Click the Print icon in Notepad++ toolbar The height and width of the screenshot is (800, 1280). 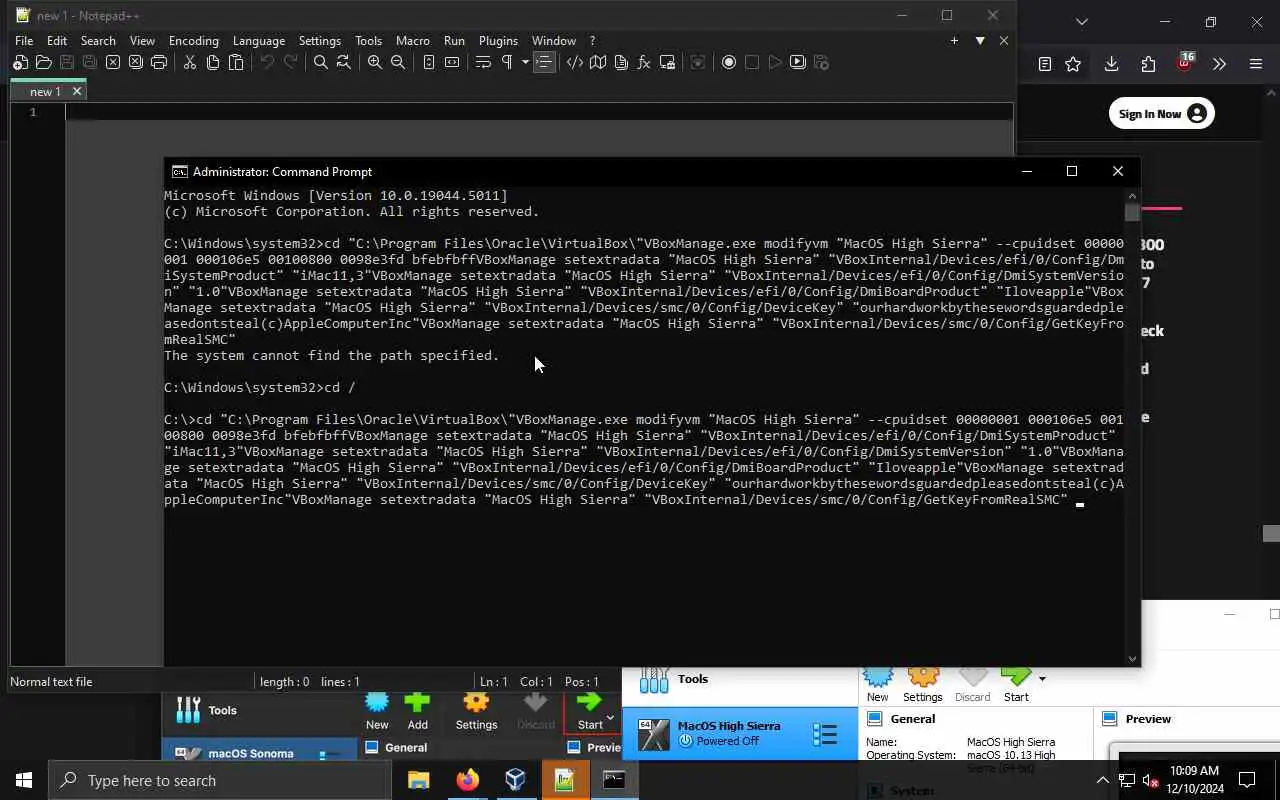[x=159, y=62]
